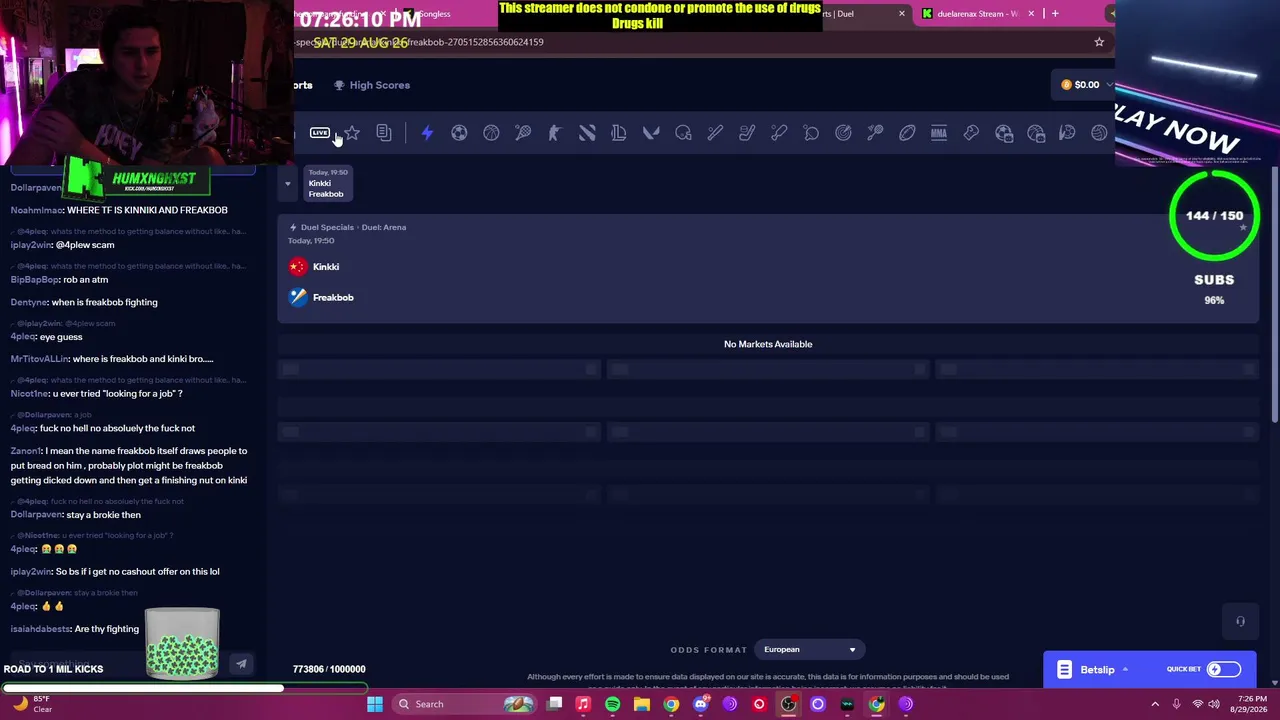
Task: Click MrTitovALLin's chat username
Action: pos(40,359)
